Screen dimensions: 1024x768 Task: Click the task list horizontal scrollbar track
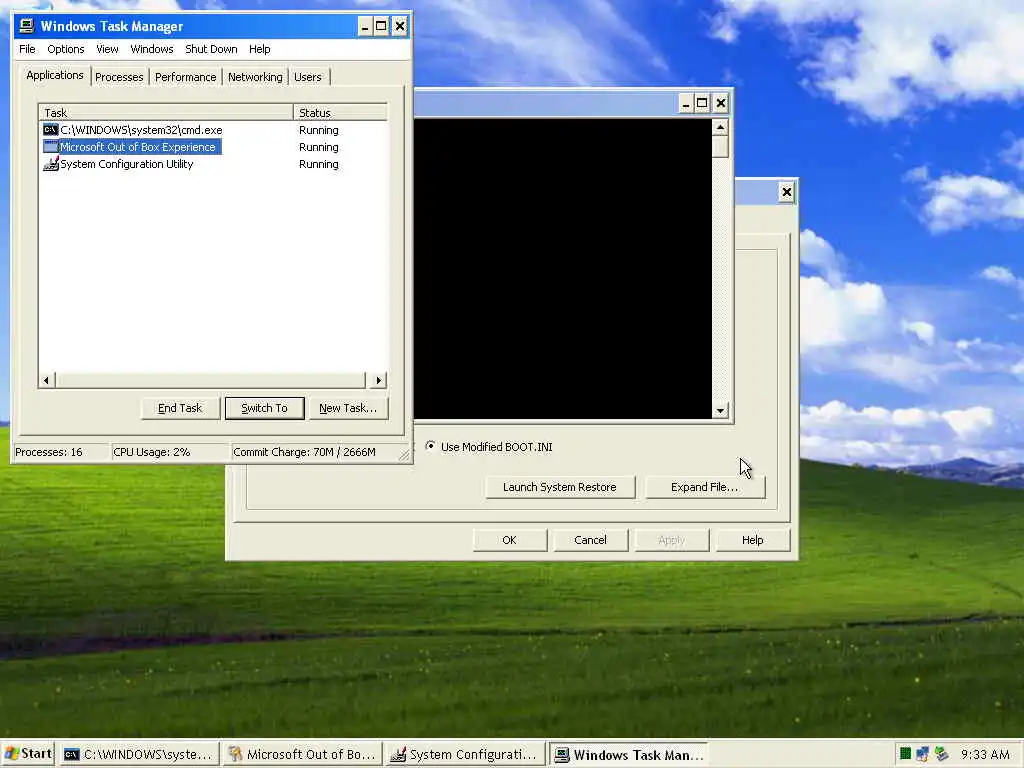point(213,380)
